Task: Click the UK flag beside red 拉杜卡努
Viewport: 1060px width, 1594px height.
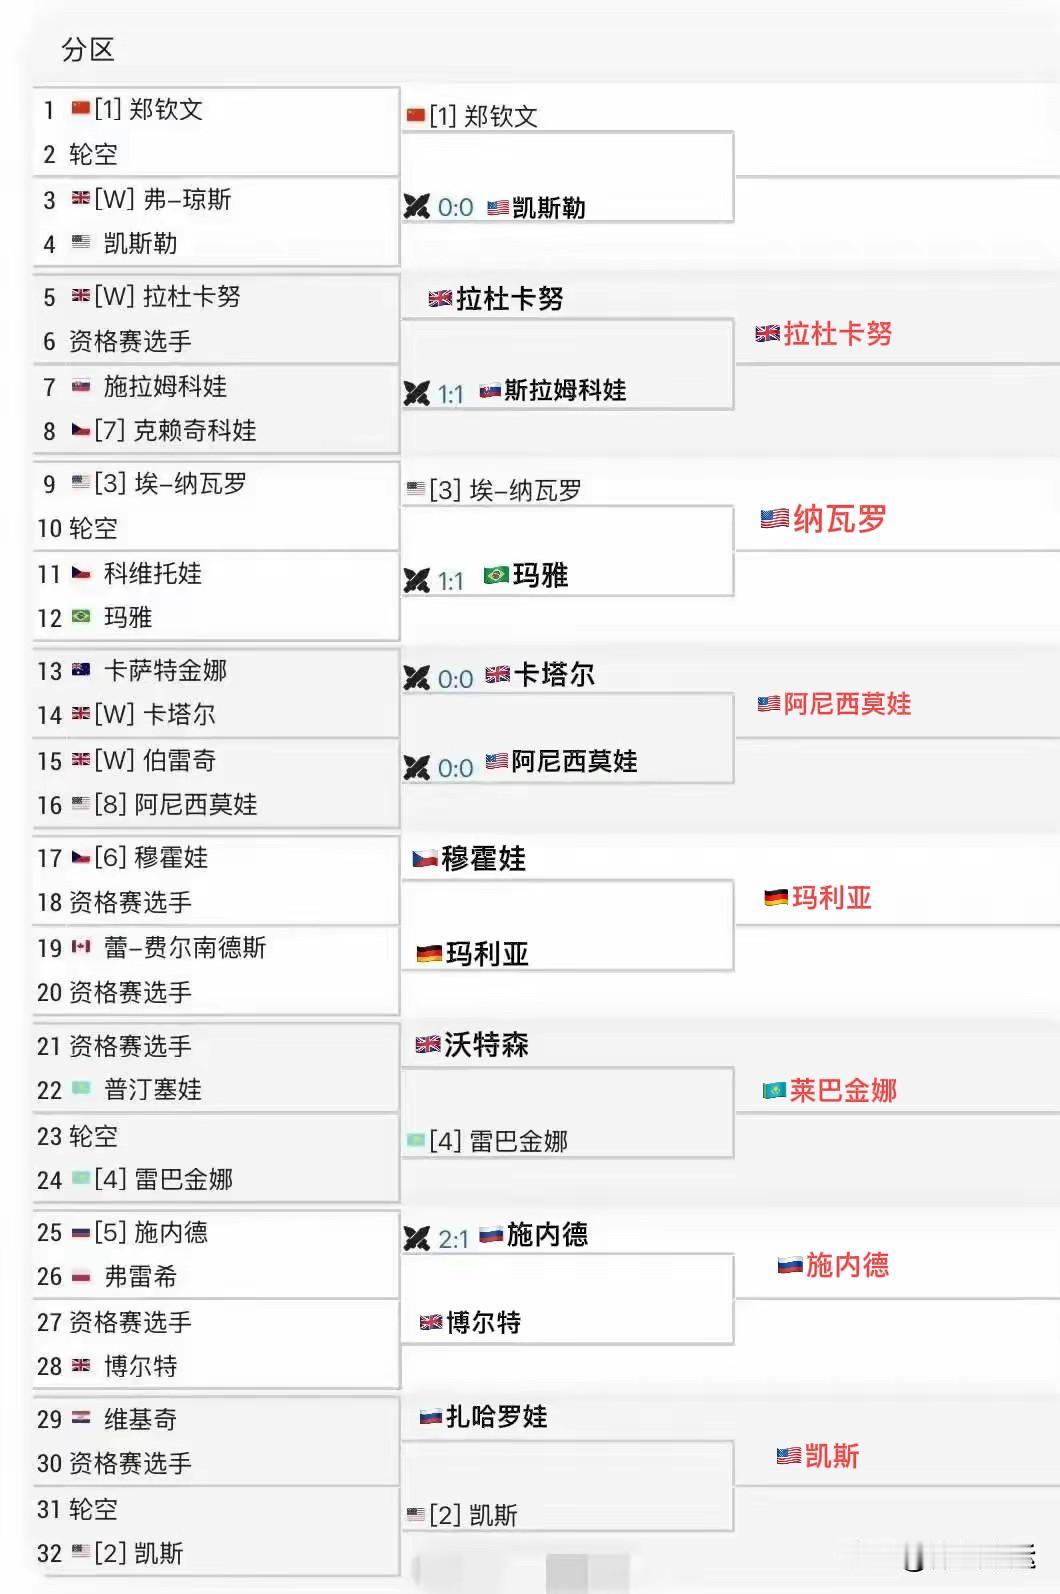Action: click(768, 334)
